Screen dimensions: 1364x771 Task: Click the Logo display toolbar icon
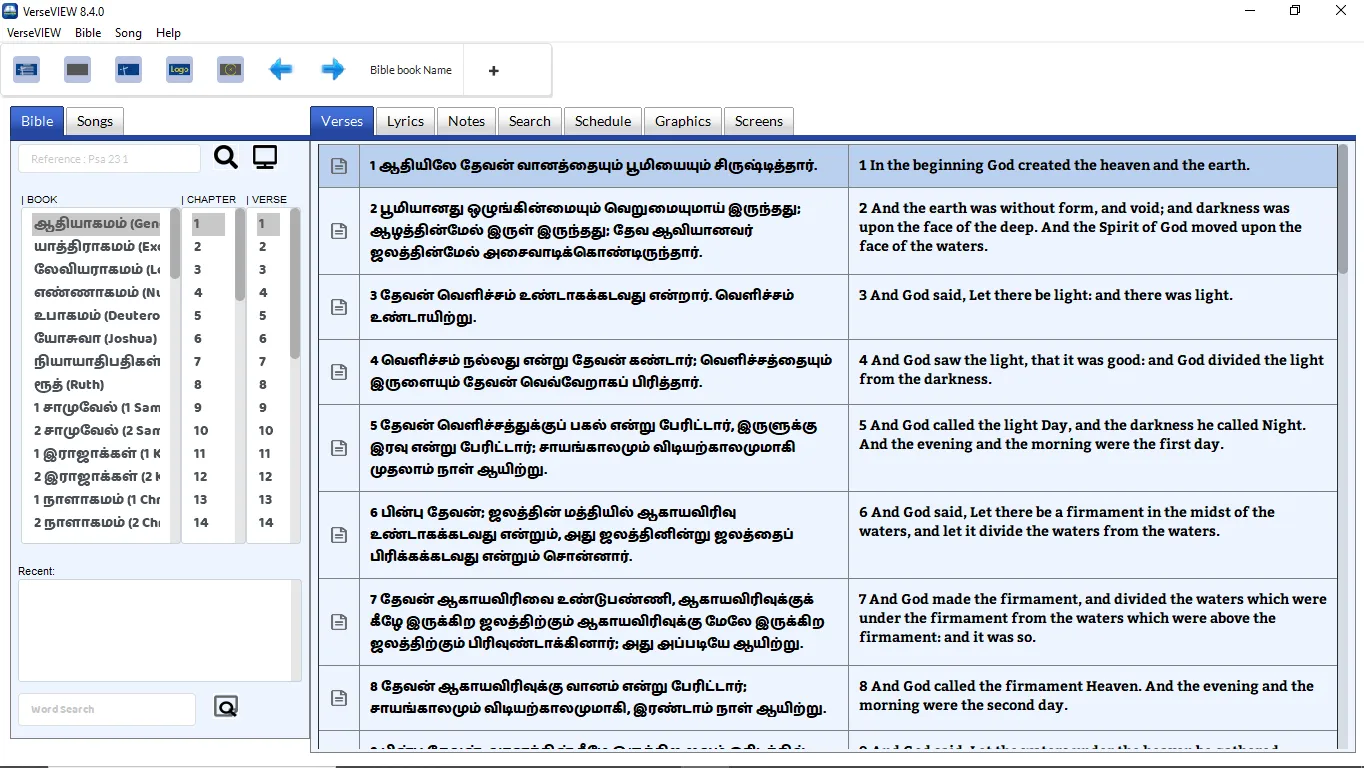[x=179, y=69]
